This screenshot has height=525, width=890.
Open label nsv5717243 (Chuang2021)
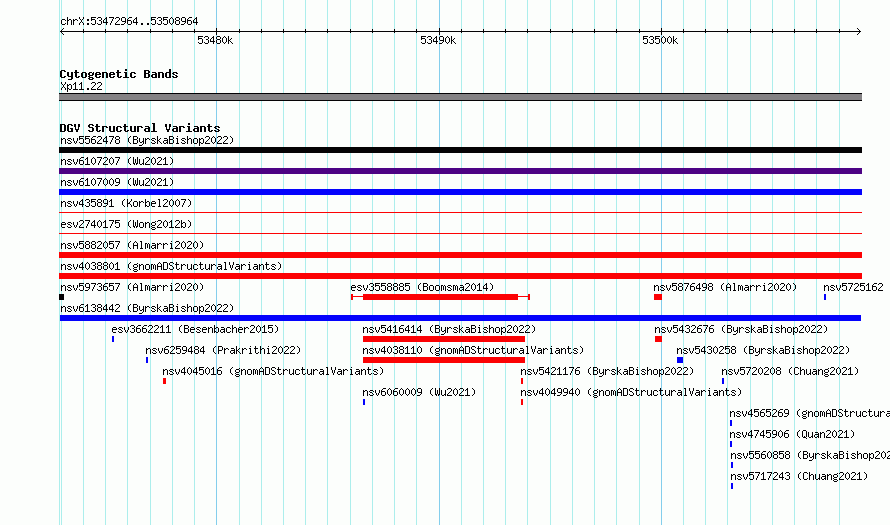[799, 476]
